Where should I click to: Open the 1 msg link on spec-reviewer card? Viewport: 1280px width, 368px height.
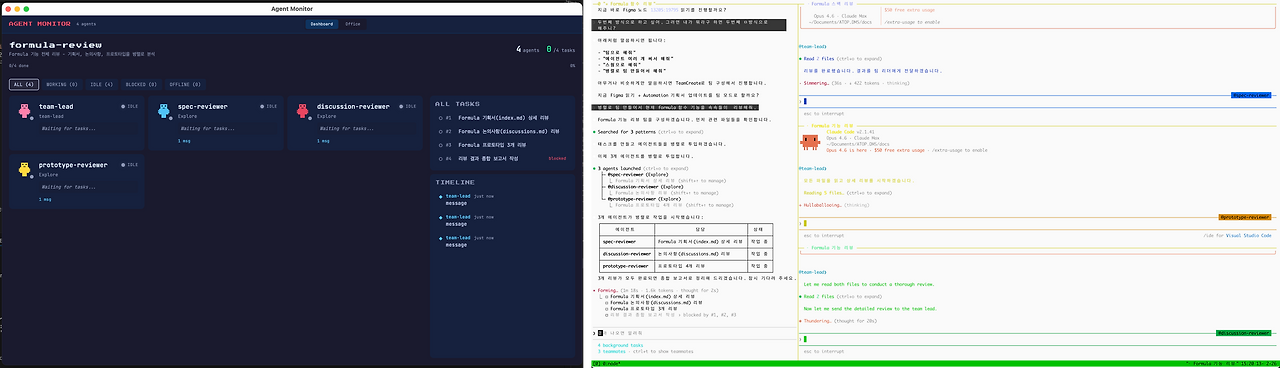(185, 141)
